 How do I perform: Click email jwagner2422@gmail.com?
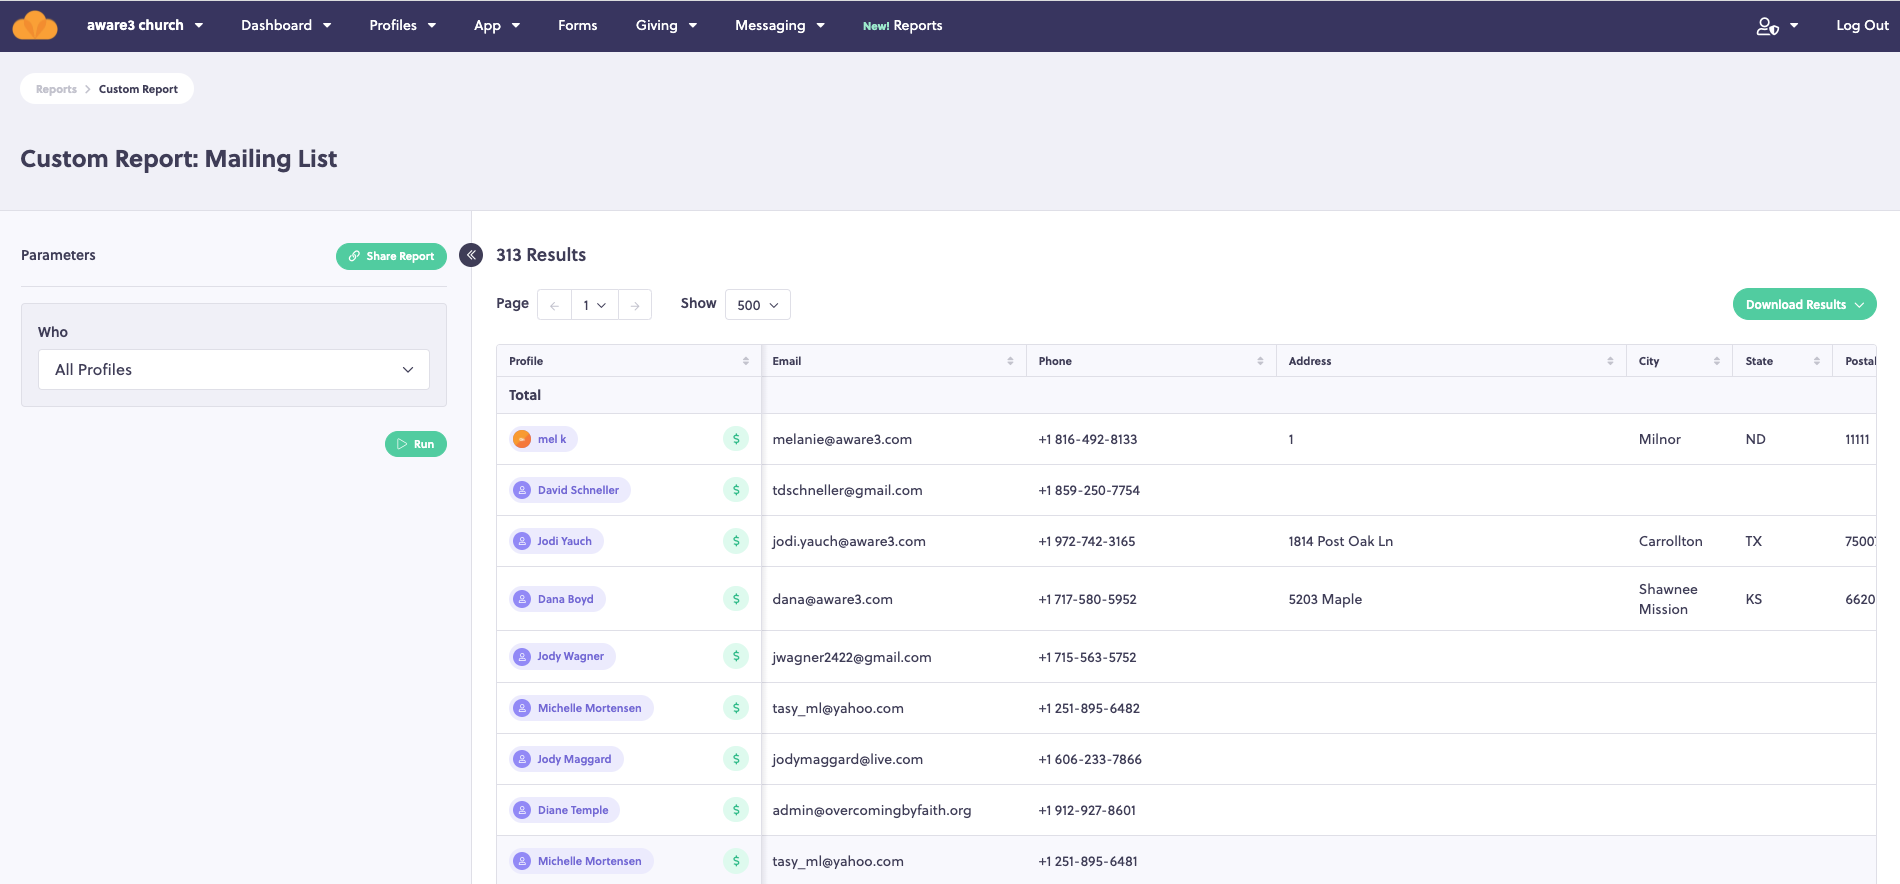pyautogui.click(x=852, y=657)
